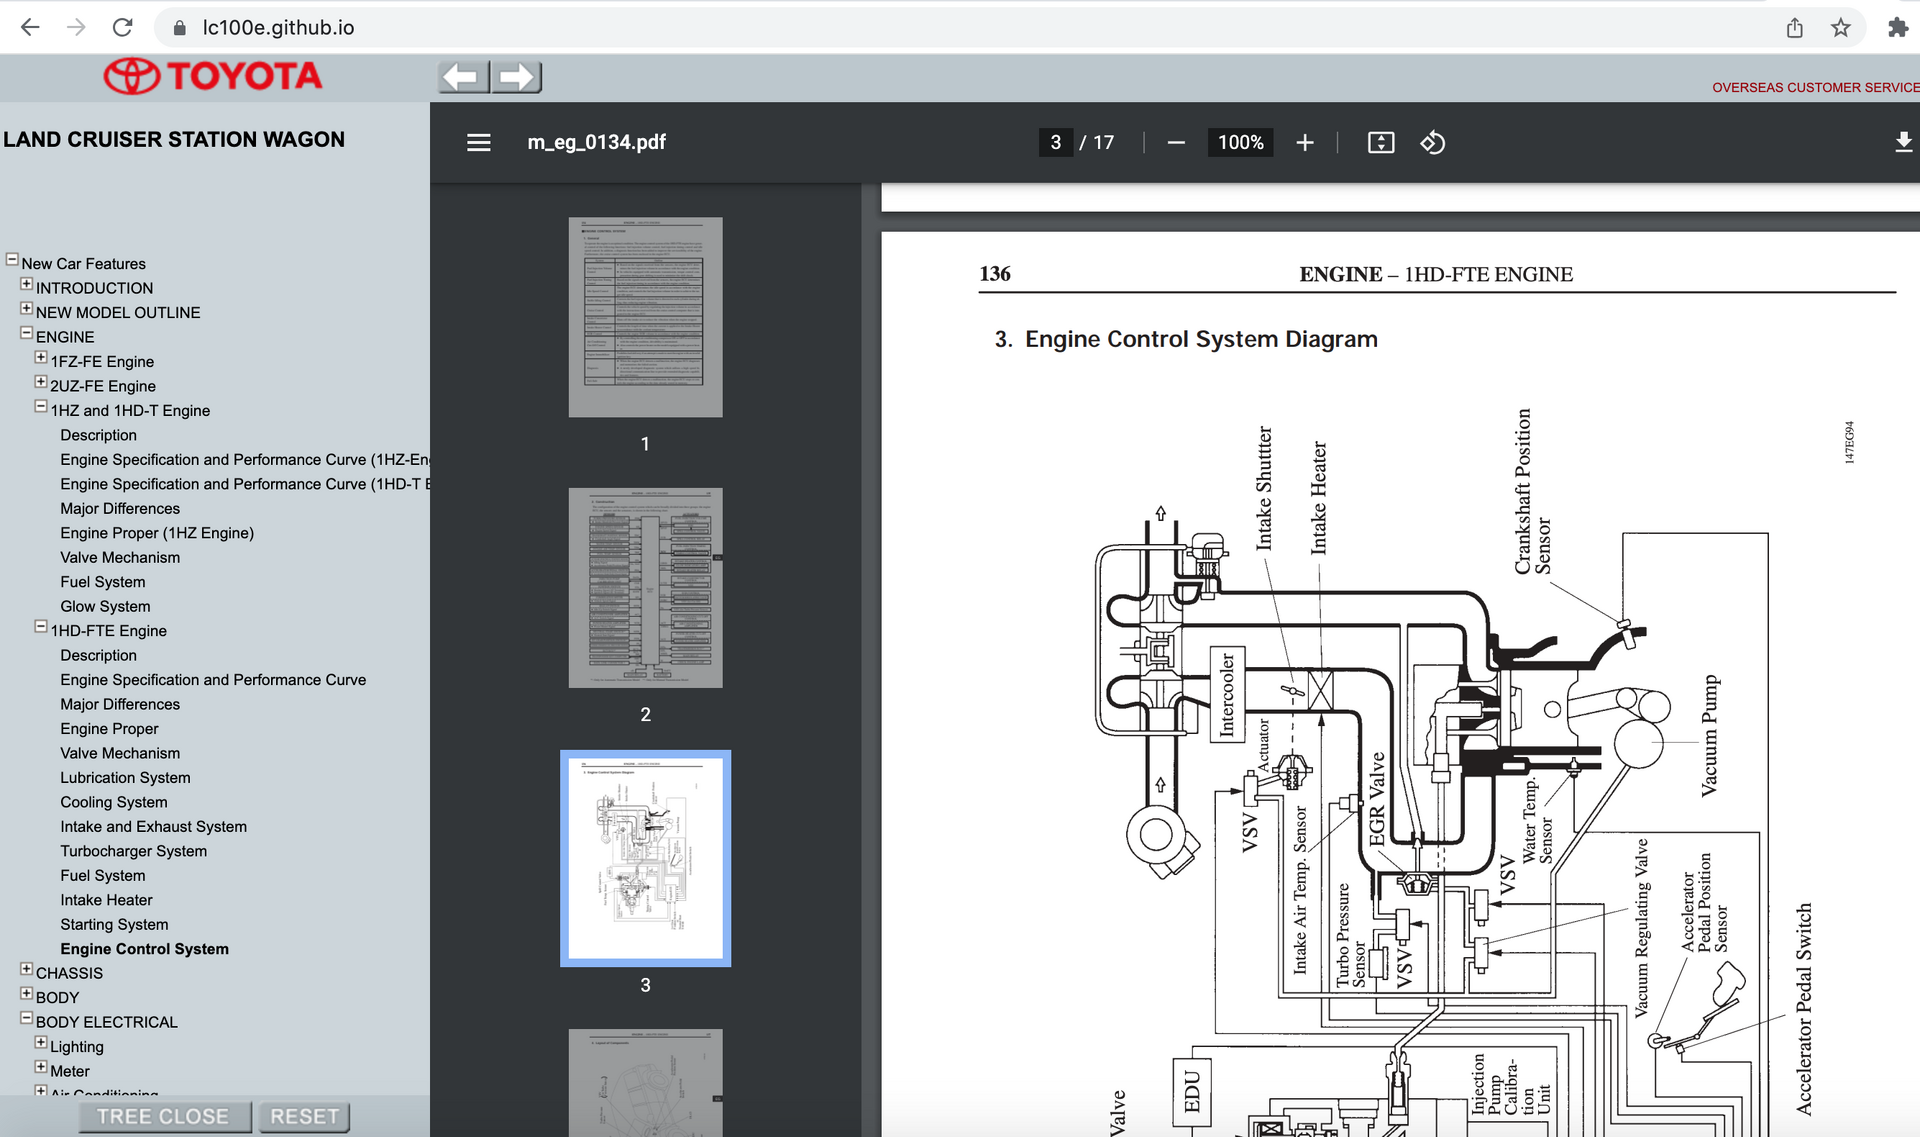Open partially visible page 4 thumbnail
The width and height of the screenshot is (1920, 1137).
click(x=645, y=1083)
